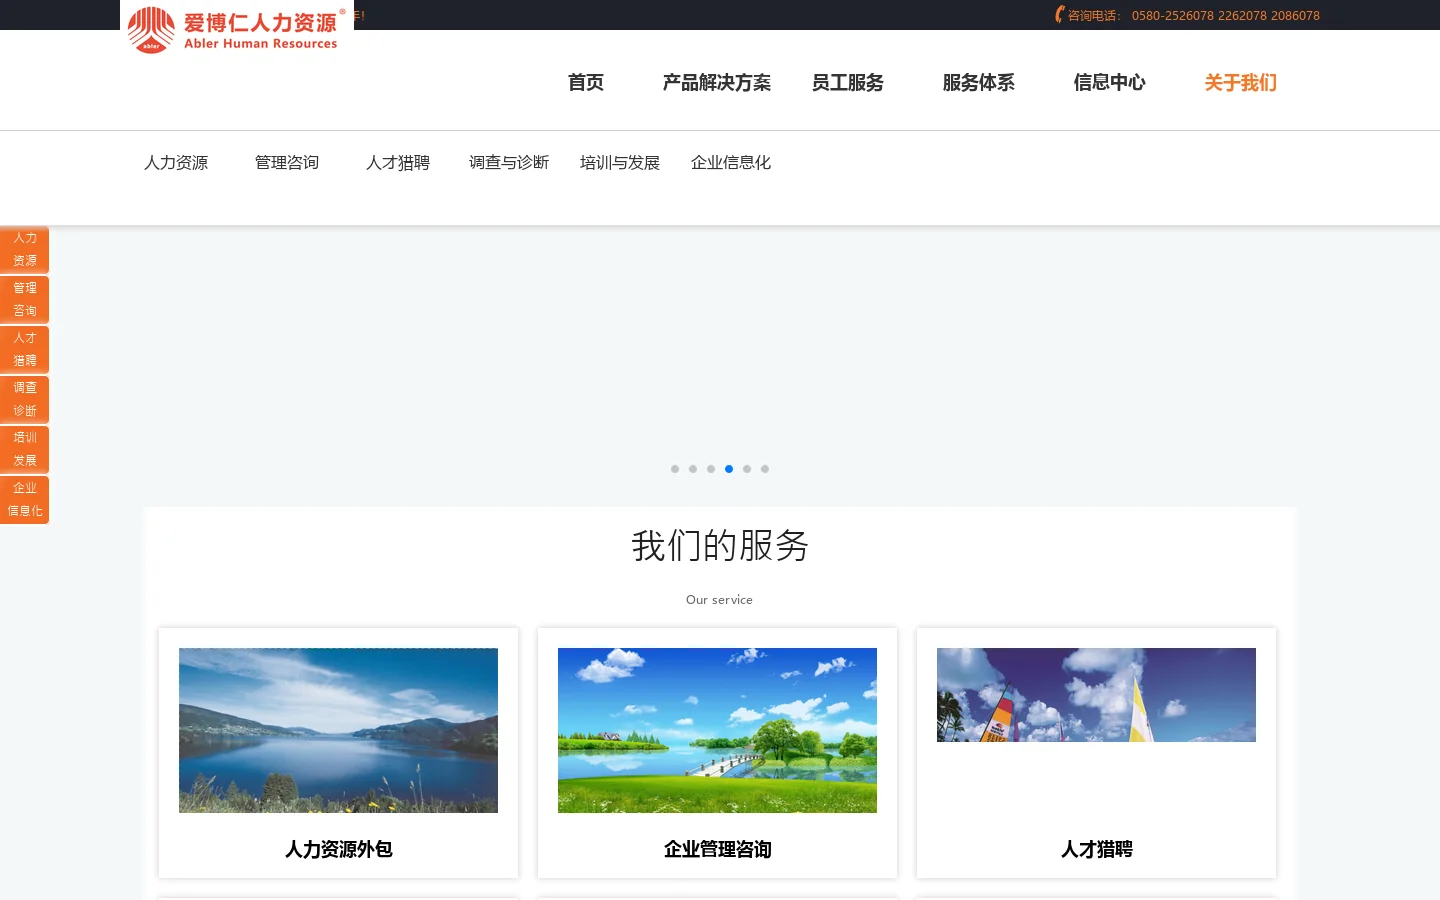
Task: Click the orange 企业信息化 side tab
Action: point(24,500)
